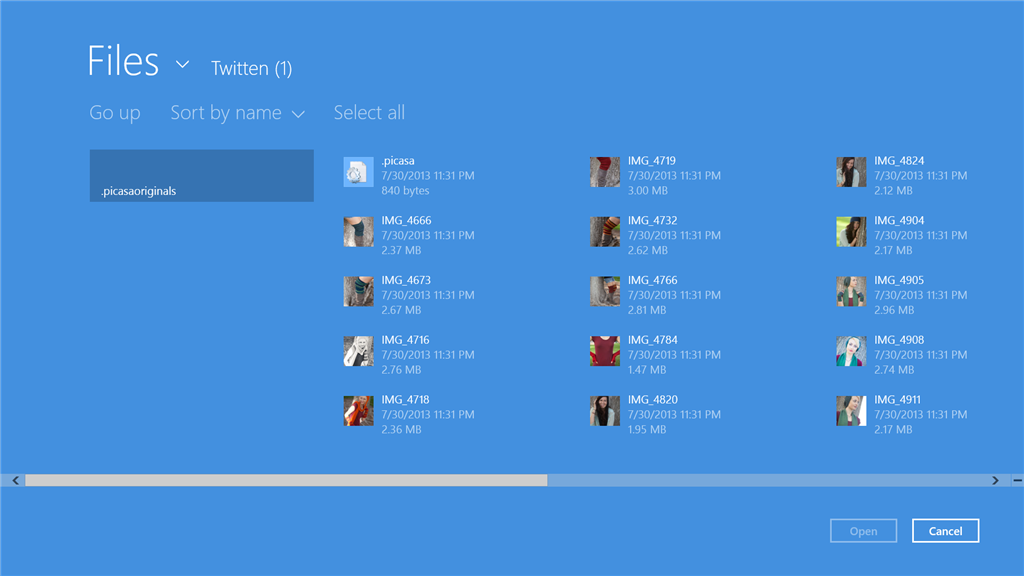This screenshot has height=576, width=1024.
Task: Click the zoom out minus button
Action: (x=1017, y=480)
